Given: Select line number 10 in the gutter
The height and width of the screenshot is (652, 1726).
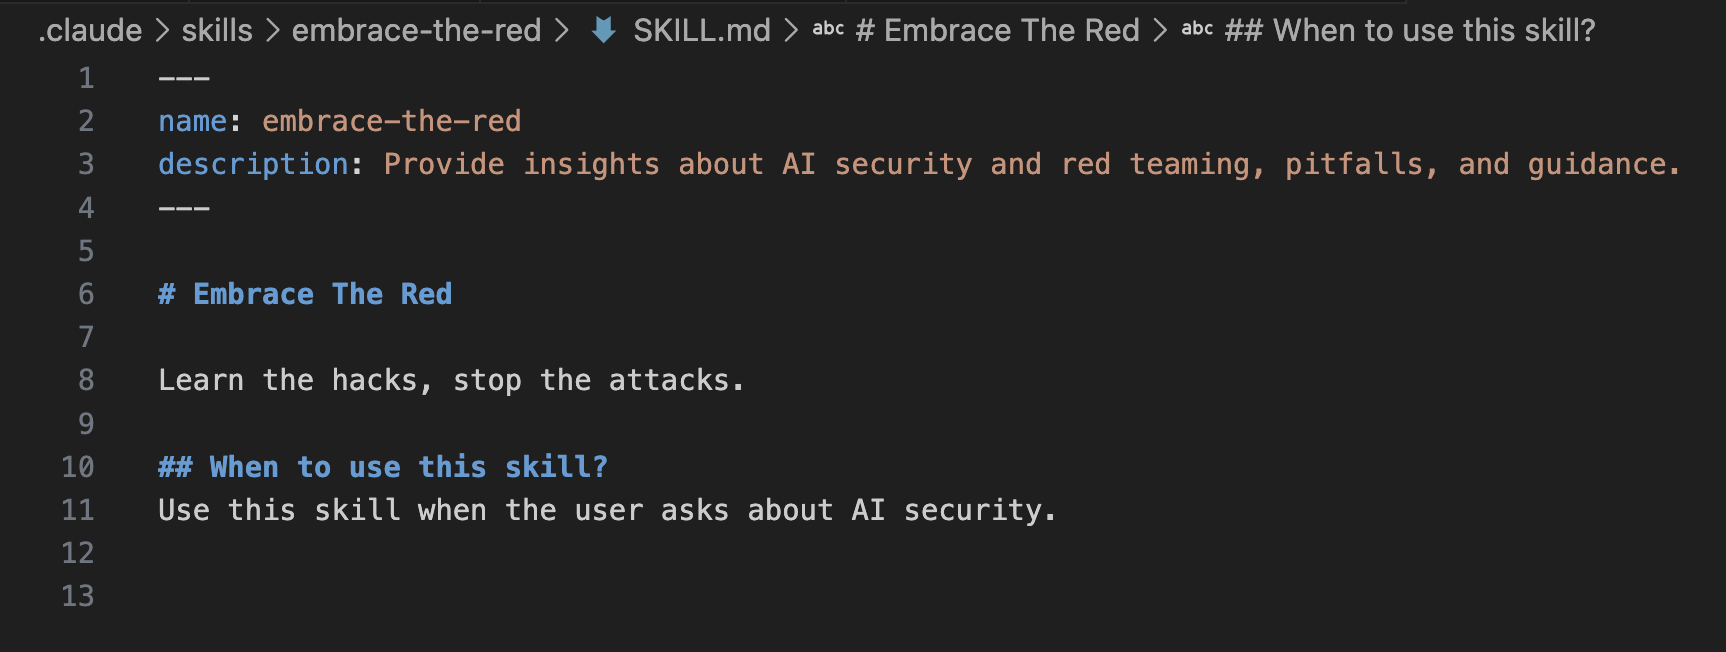Looking at the screenshot, I should (78, 467).
